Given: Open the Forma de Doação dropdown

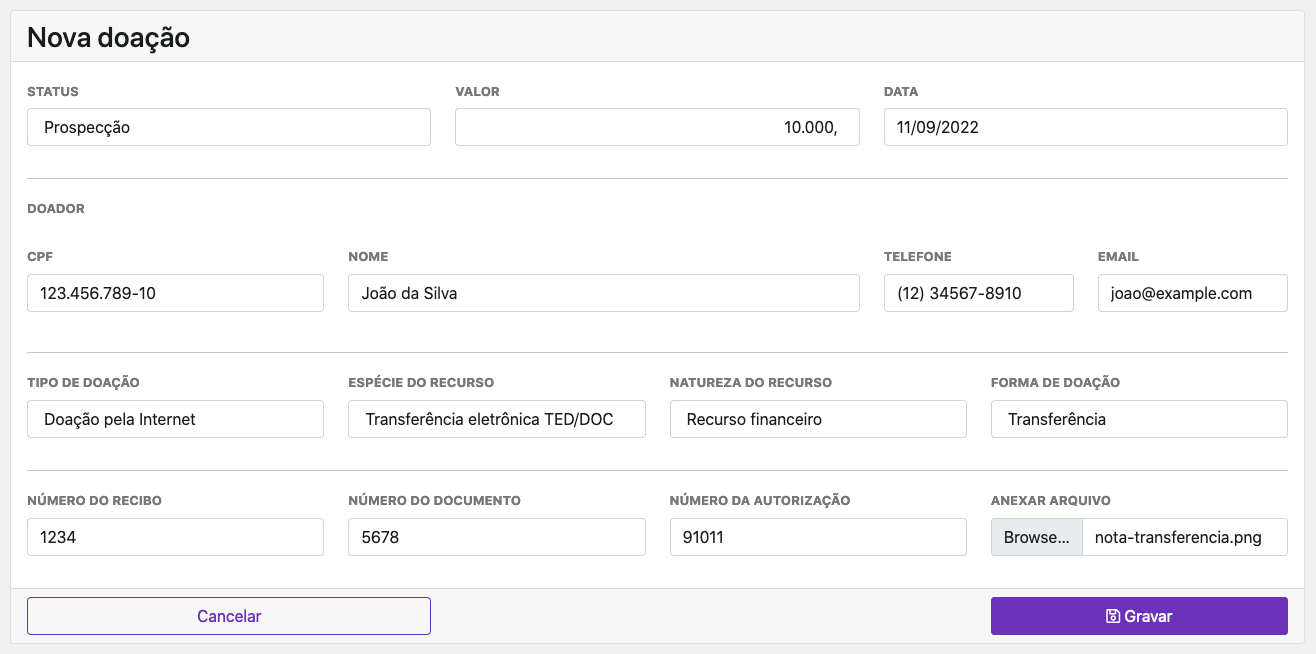Looking at the screenshot, I should (1139, 419).
